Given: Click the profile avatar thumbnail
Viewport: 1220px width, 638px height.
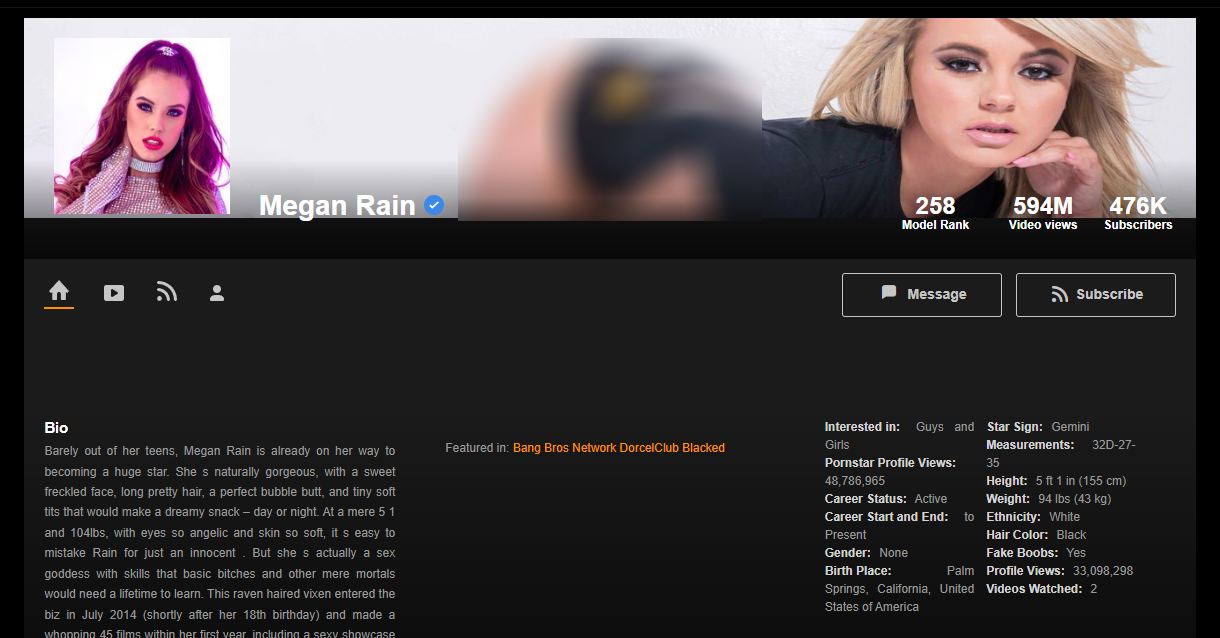Looking at the screenshot, I should (142, 126).
